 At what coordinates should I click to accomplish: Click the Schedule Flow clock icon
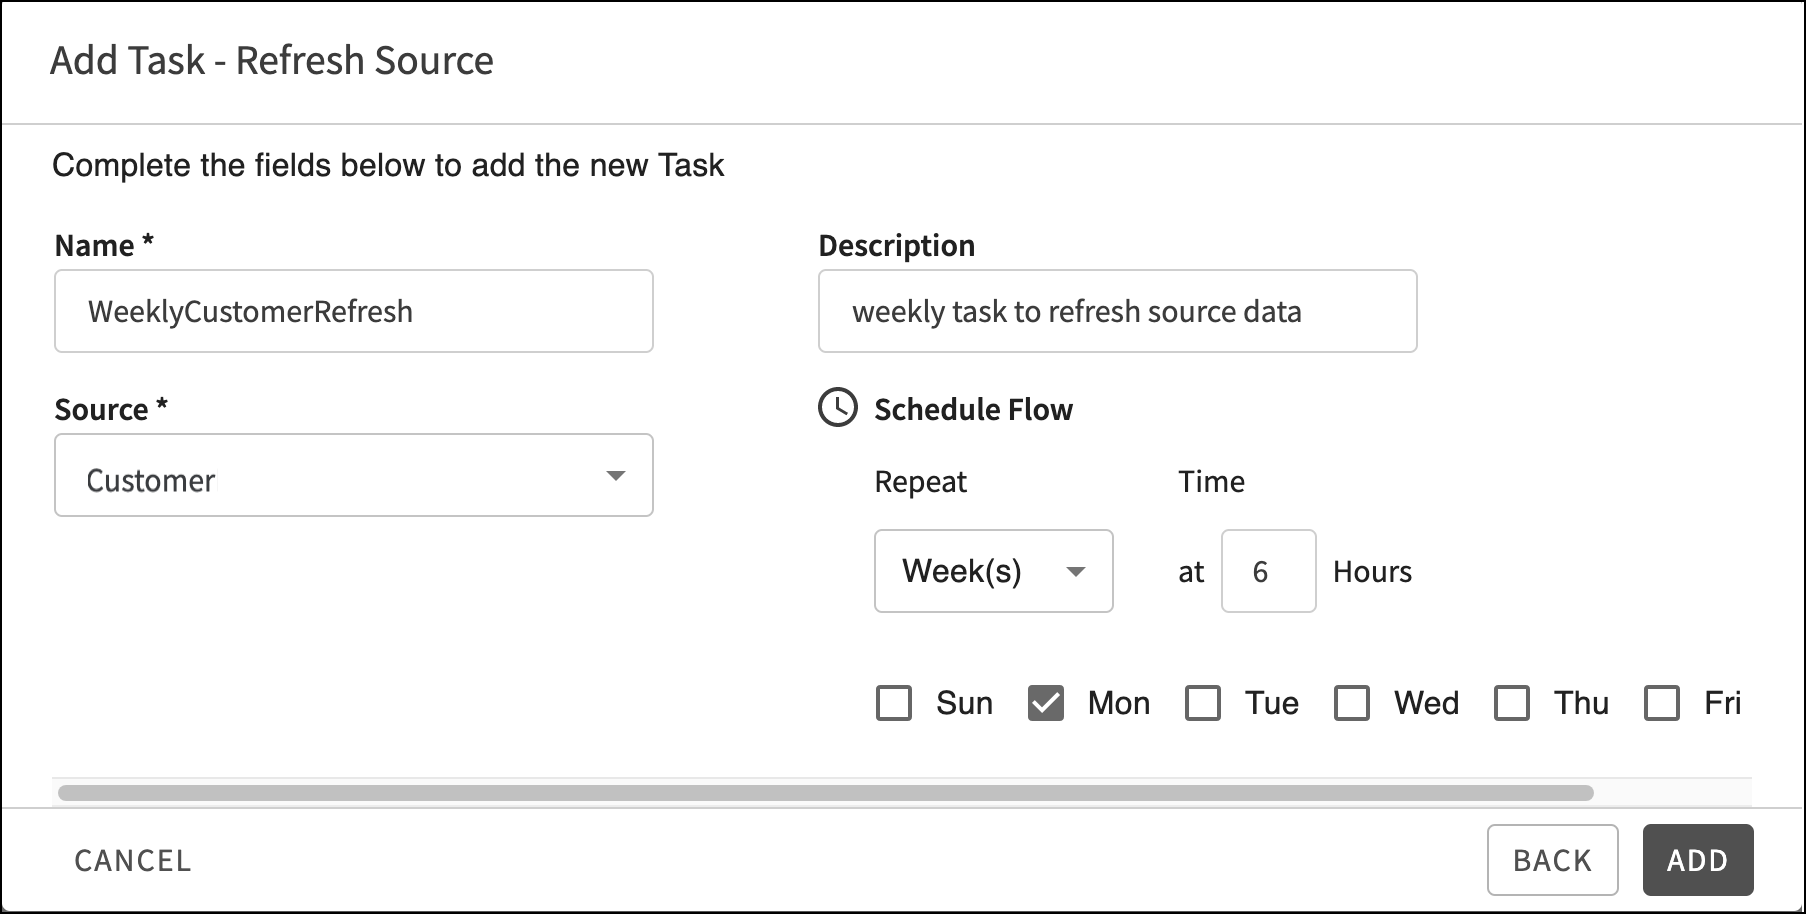(x=838, y=408)
